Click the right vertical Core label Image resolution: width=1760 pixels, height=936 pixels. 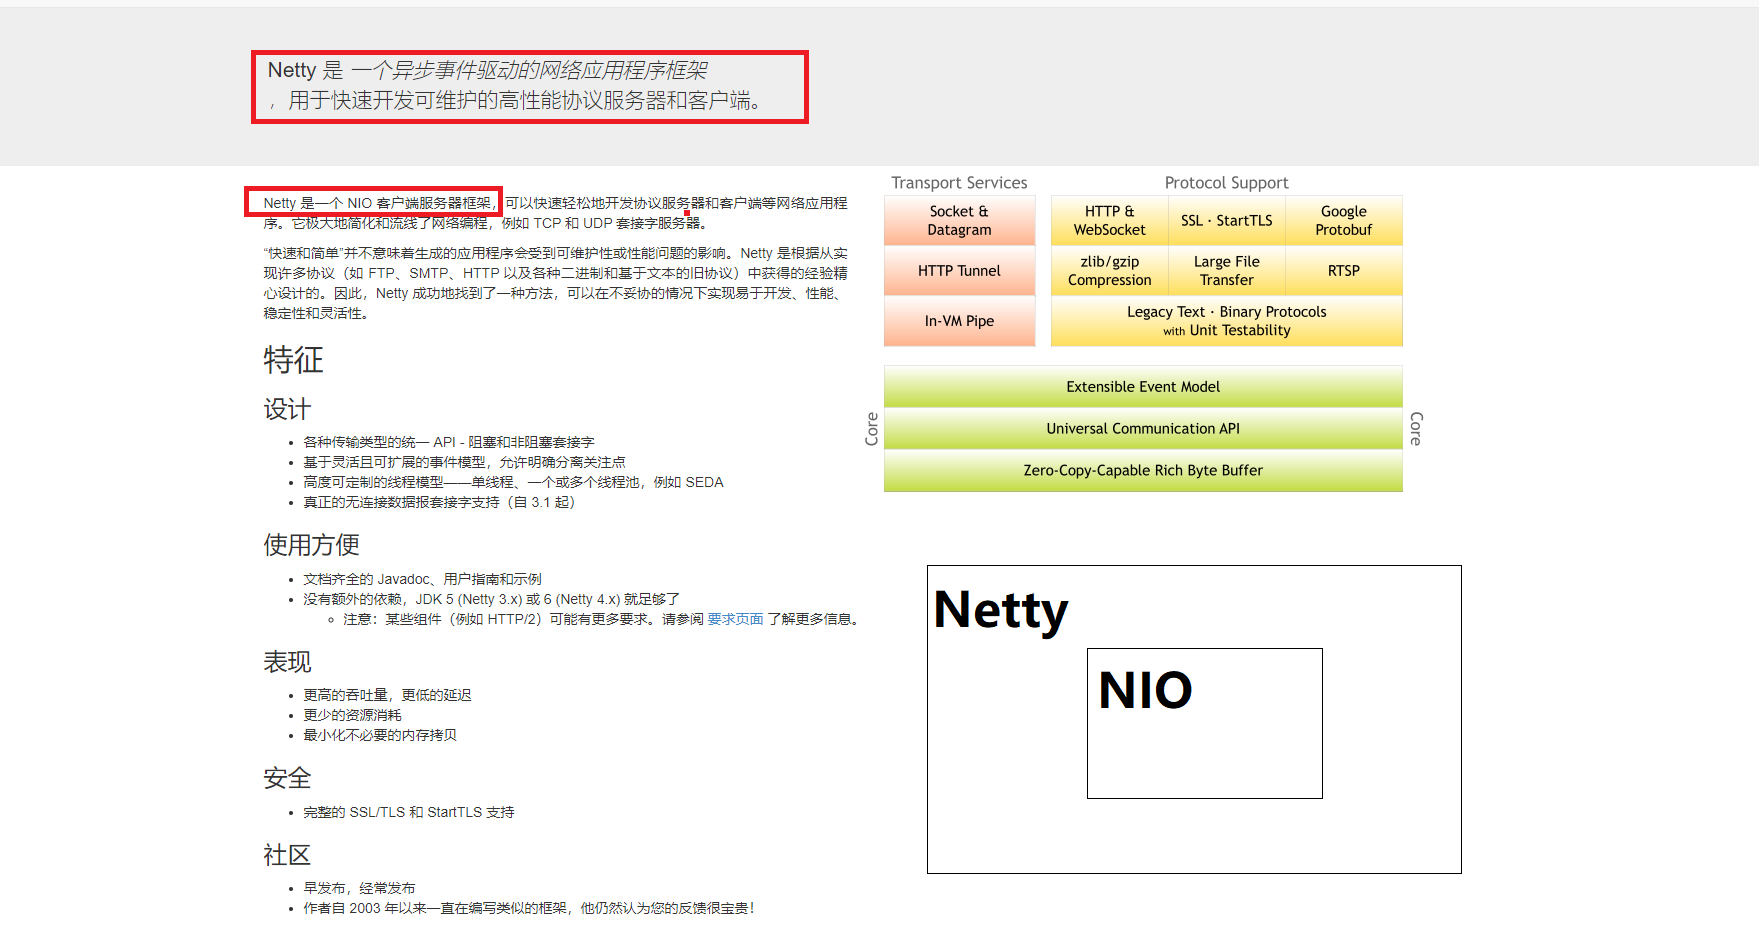1415,429
